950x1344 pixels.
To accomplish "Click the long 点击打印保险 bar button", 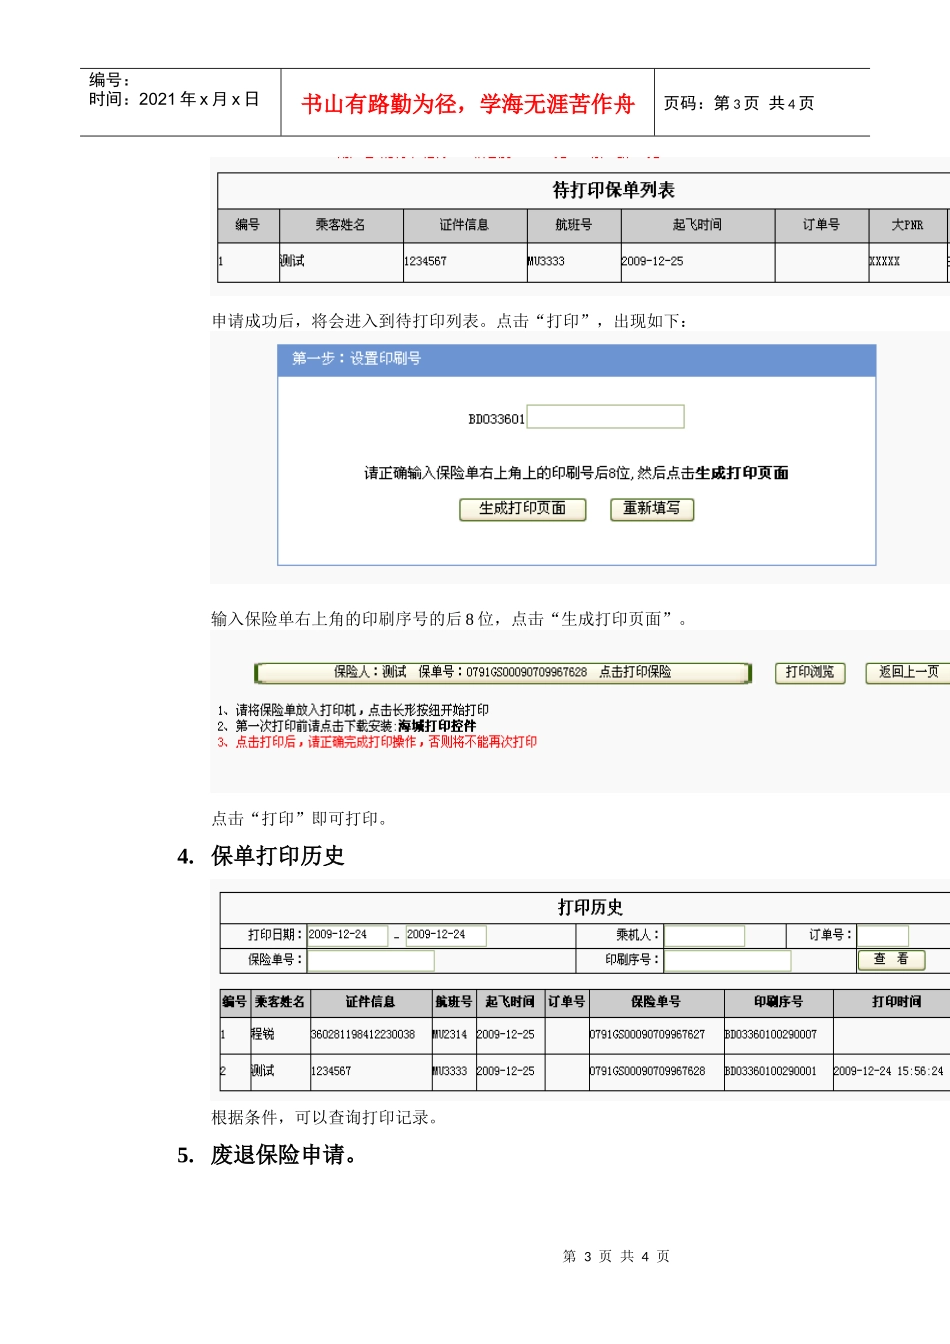I will (x=502, y=673).
